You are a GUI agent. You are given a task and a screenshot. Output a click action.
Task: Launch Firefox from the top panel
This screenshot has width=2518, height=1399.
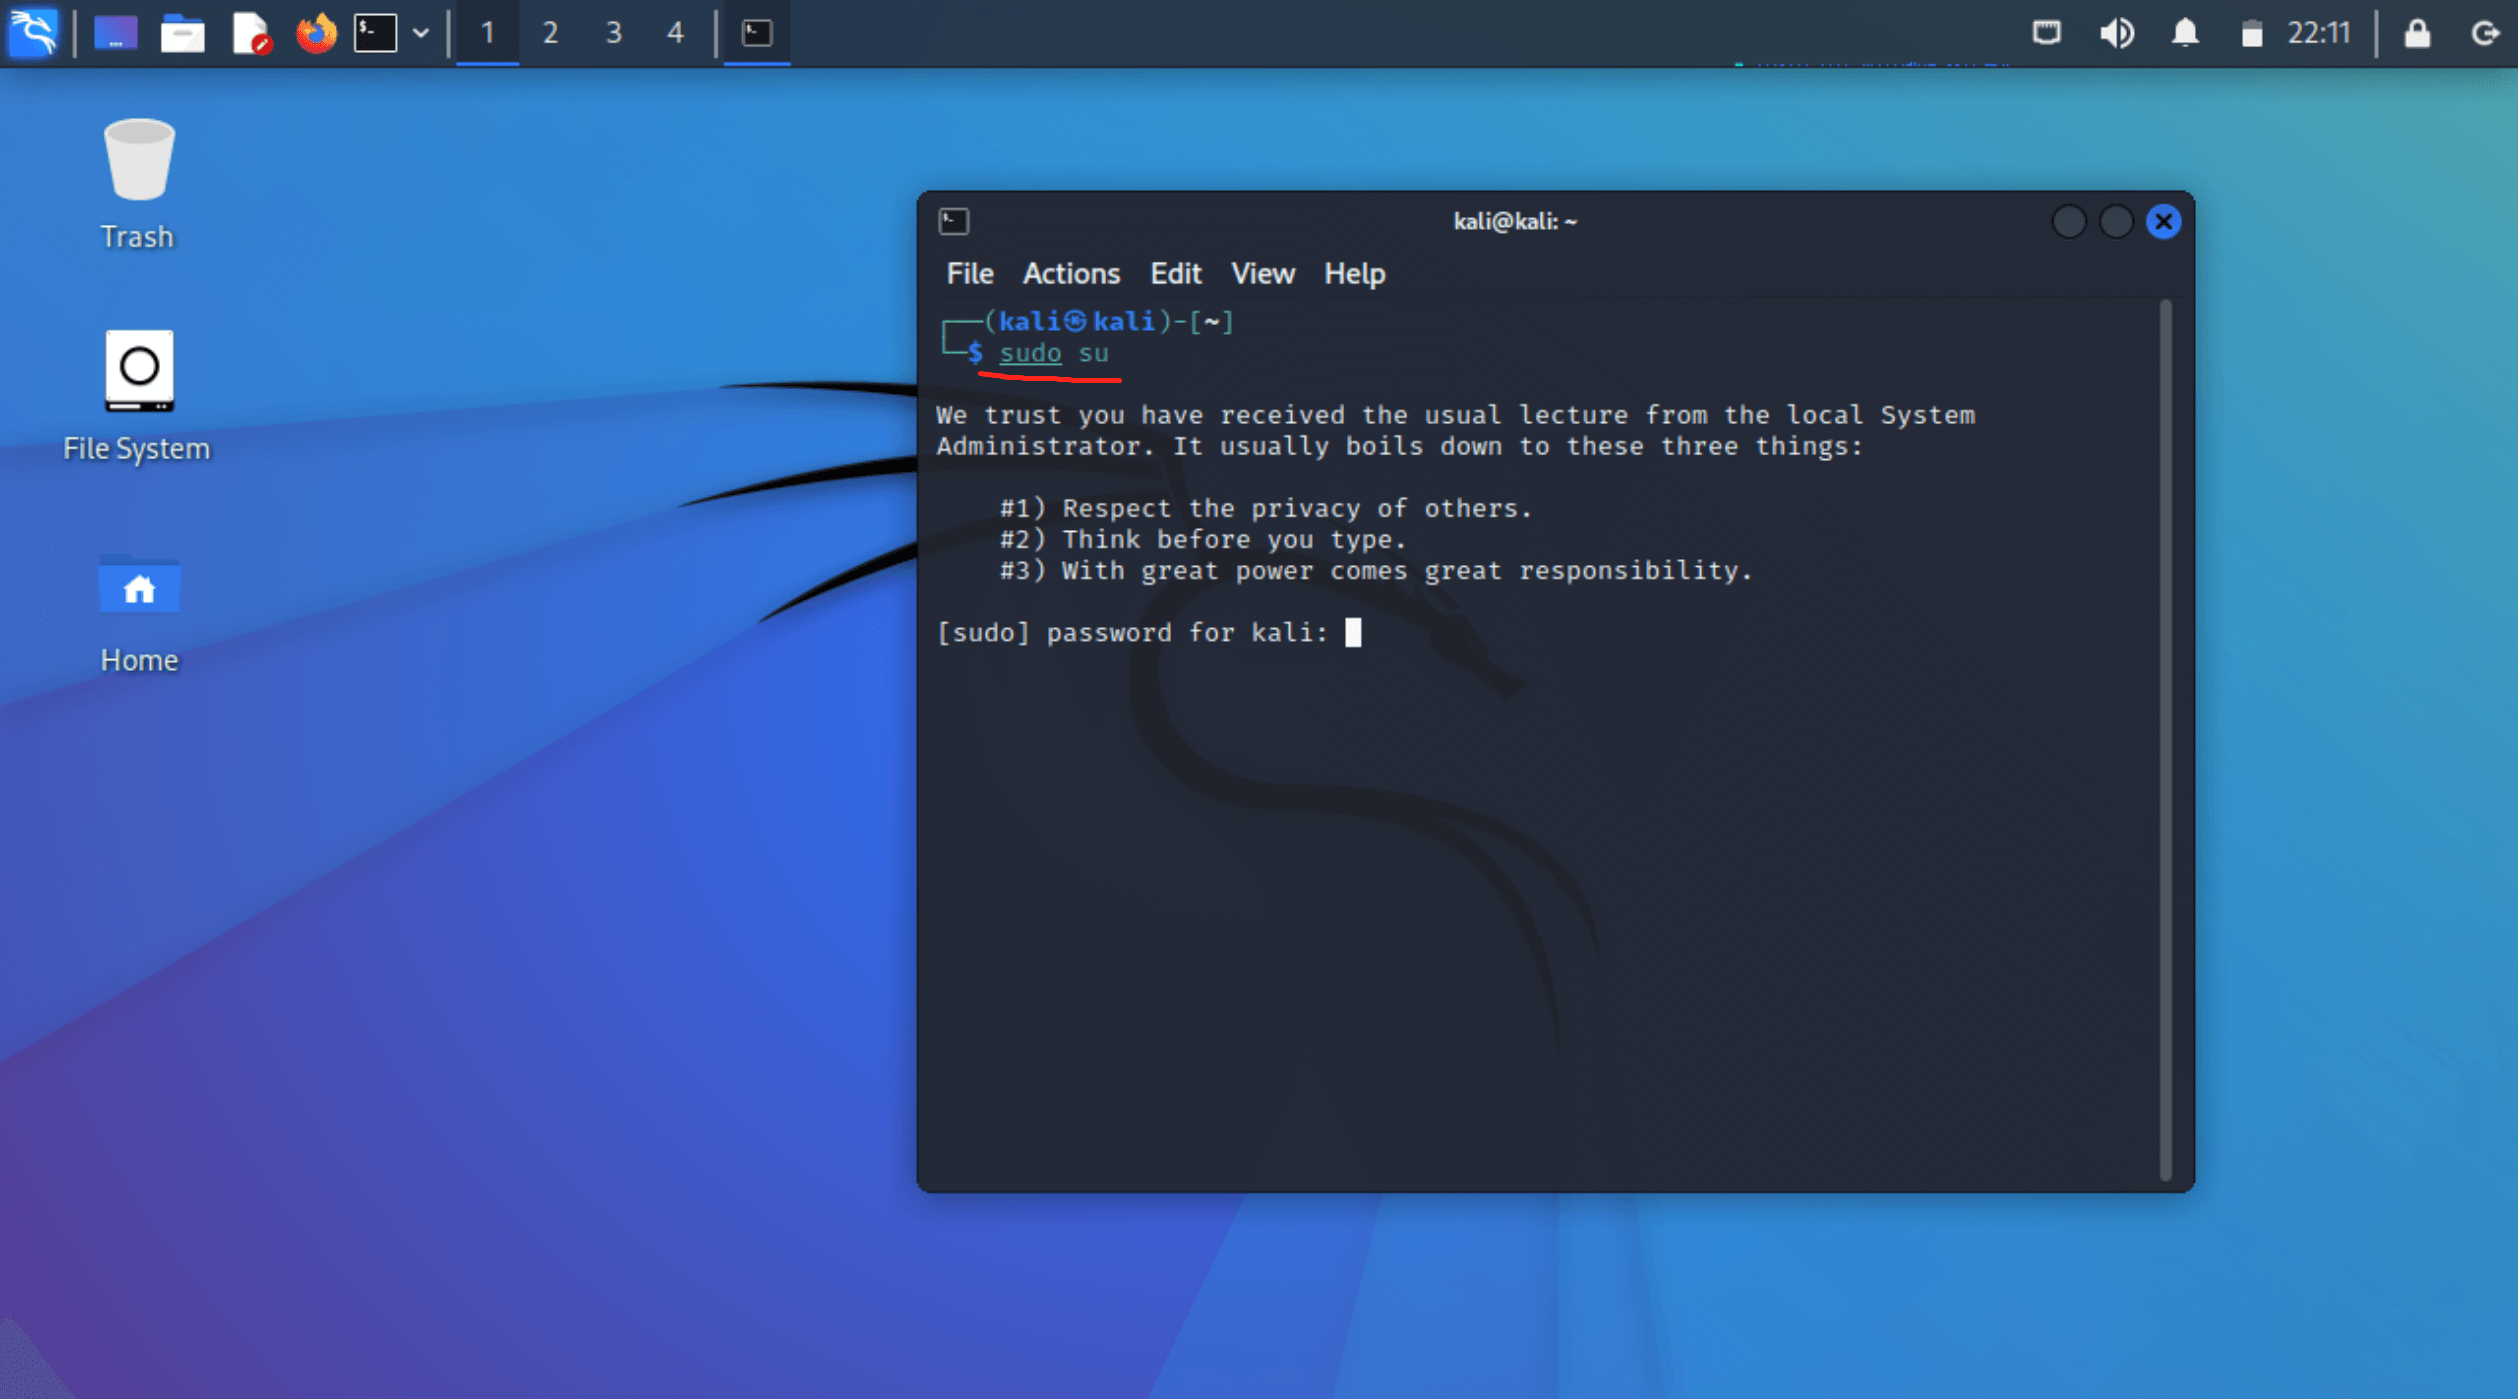(316, 33)
